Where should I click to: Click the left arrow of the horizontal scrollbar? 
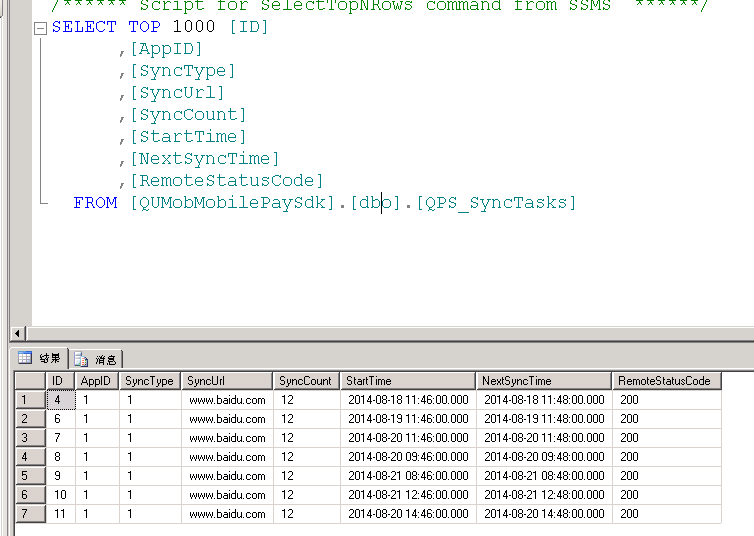16,333
